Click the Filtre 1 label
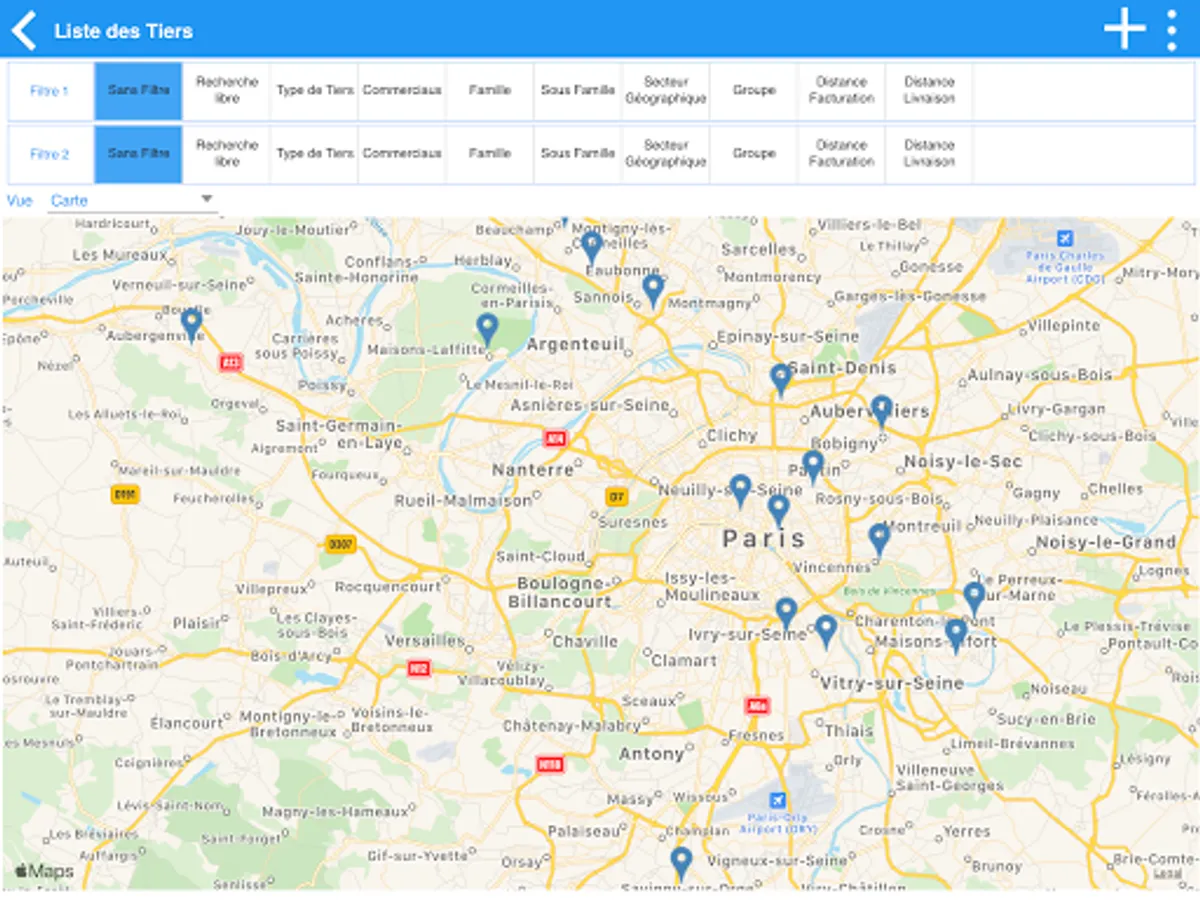Viewport: 1200px width, 900px height. click(x=50, y=91)
